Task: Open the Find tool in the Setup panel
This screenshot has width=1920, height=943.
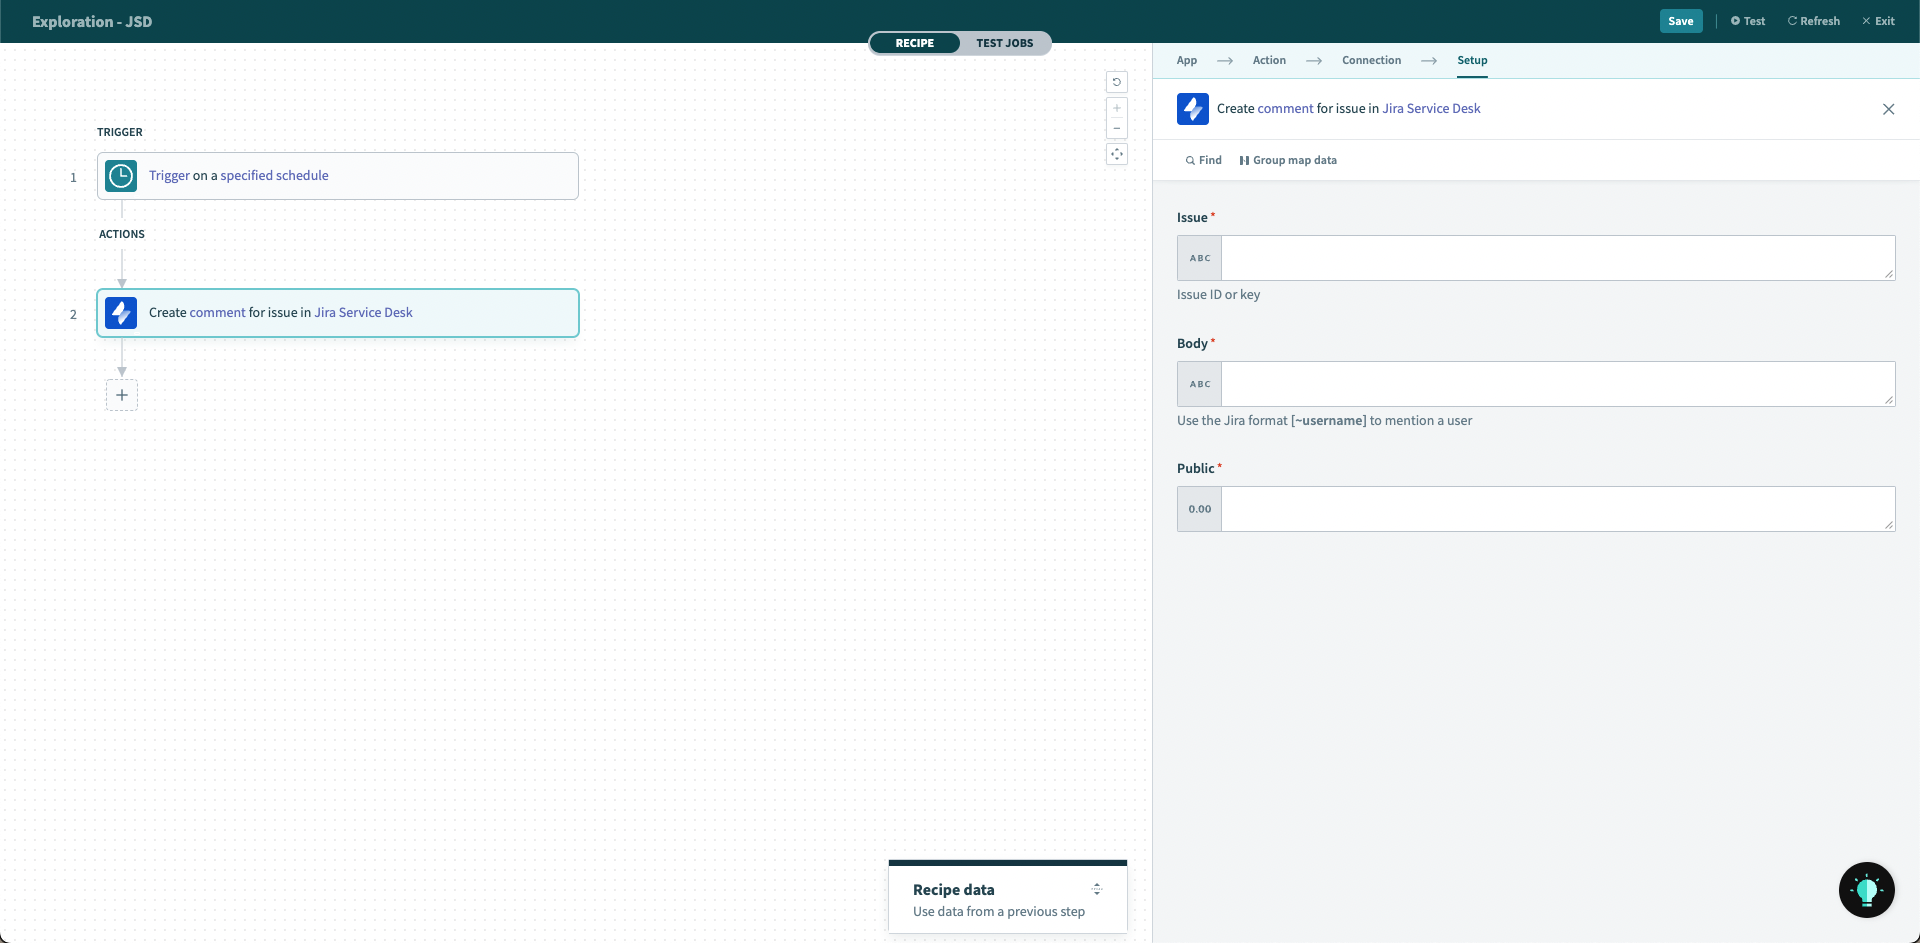Action: [1203, 160]
